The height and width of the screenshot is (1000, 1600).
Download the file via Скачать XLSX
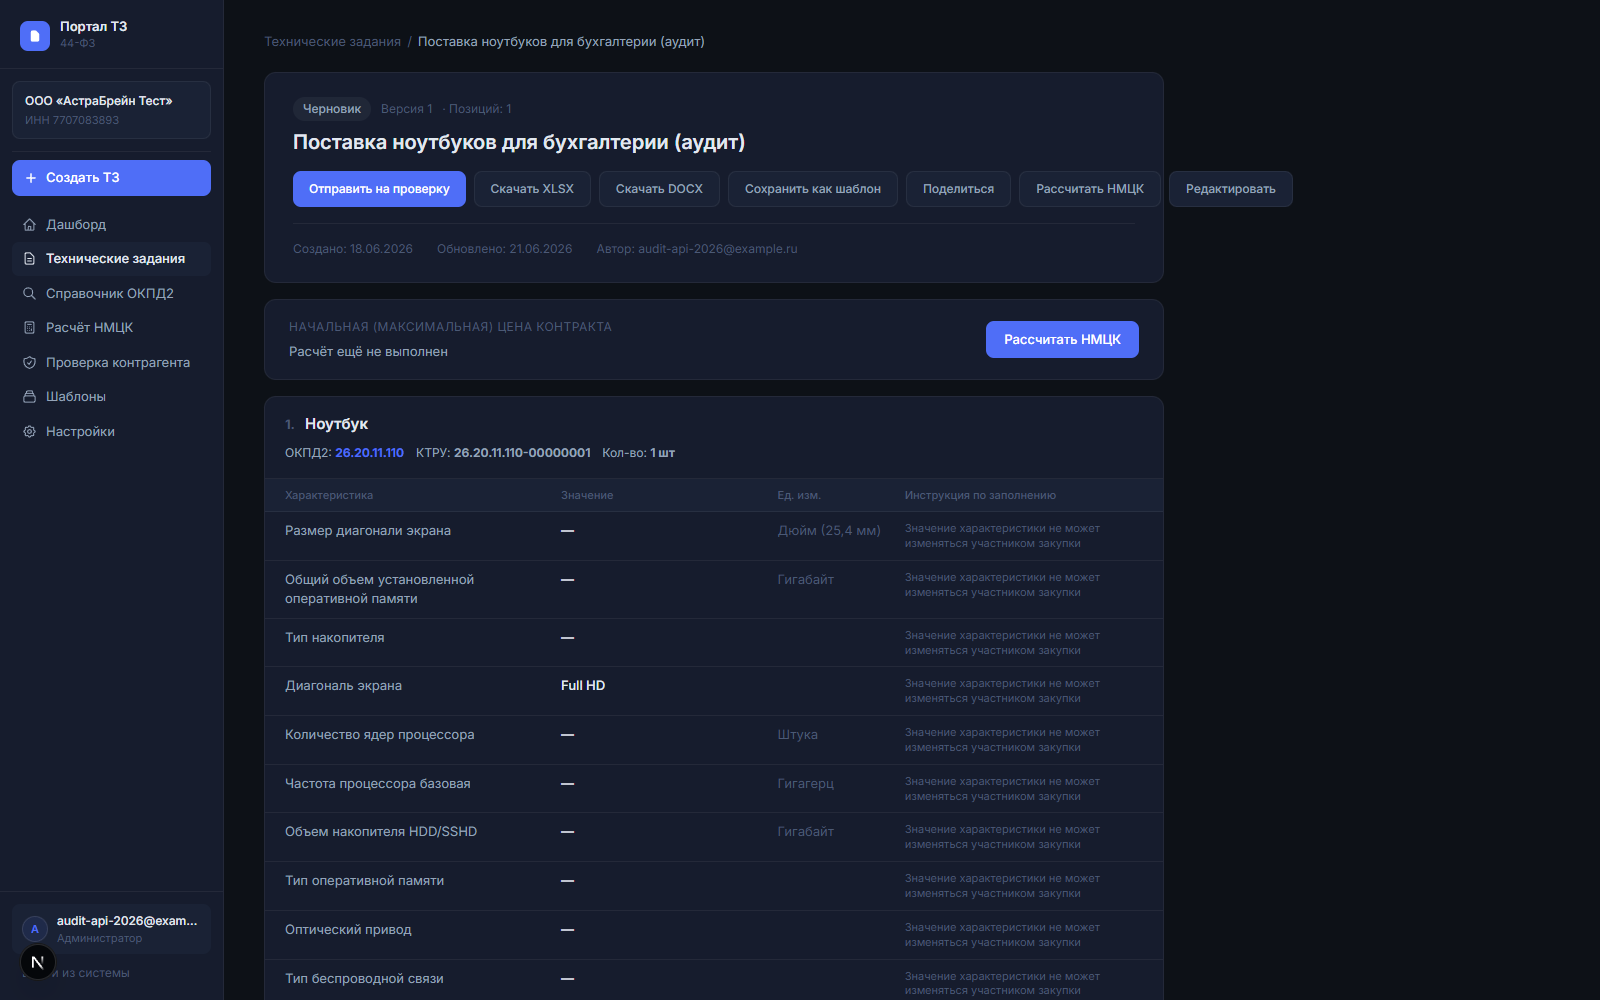tap(532, 189)
